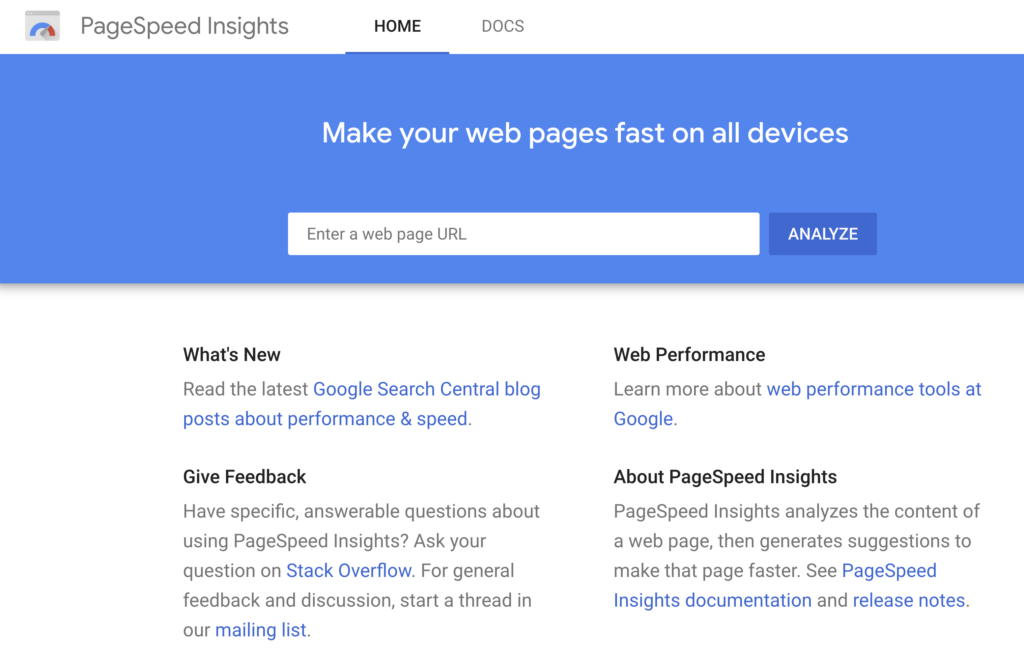Visit Stack Overflow from the feedback section
Viewport: 1024px width, 661px height.
pyautogui.click(x=347, y=570)
